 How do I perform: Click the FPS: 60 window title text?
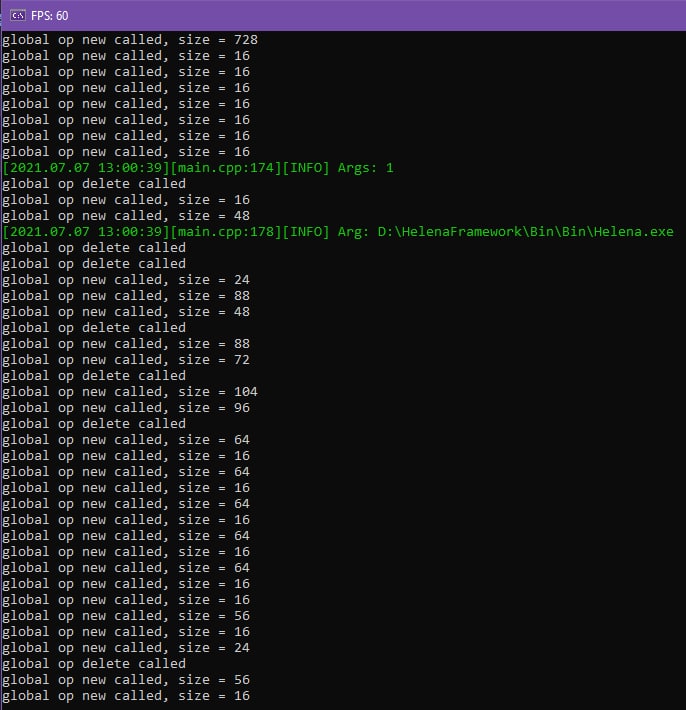pos(50,16)
